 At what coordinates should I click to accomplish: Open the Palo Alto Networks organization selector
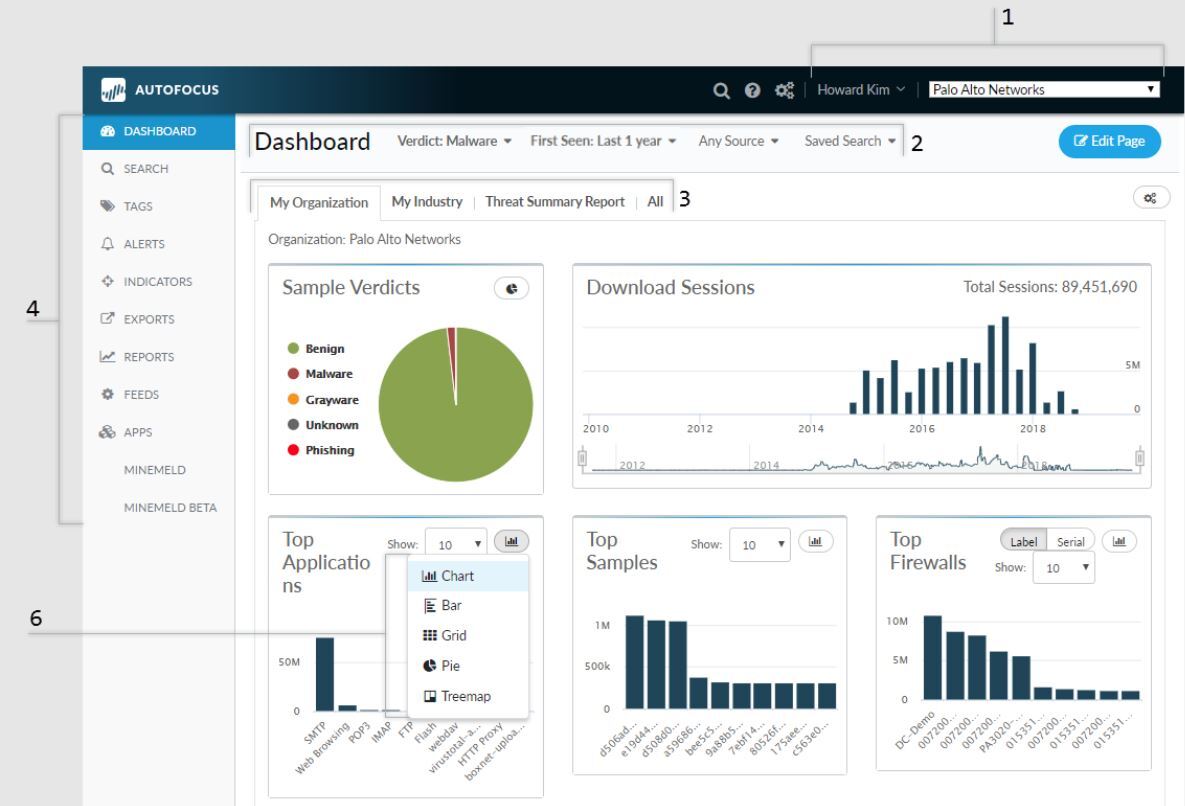[1044, 90]
